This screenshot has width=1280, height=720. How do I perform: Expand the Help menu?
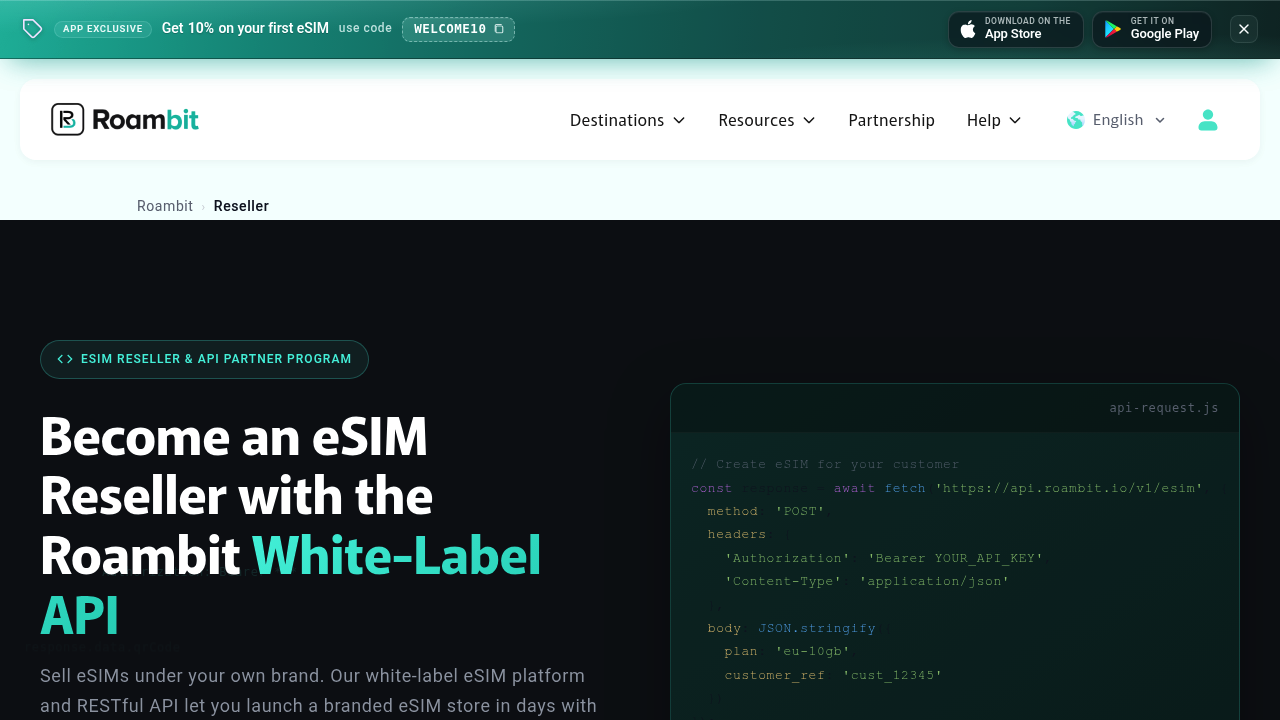[x=994, y=120]
